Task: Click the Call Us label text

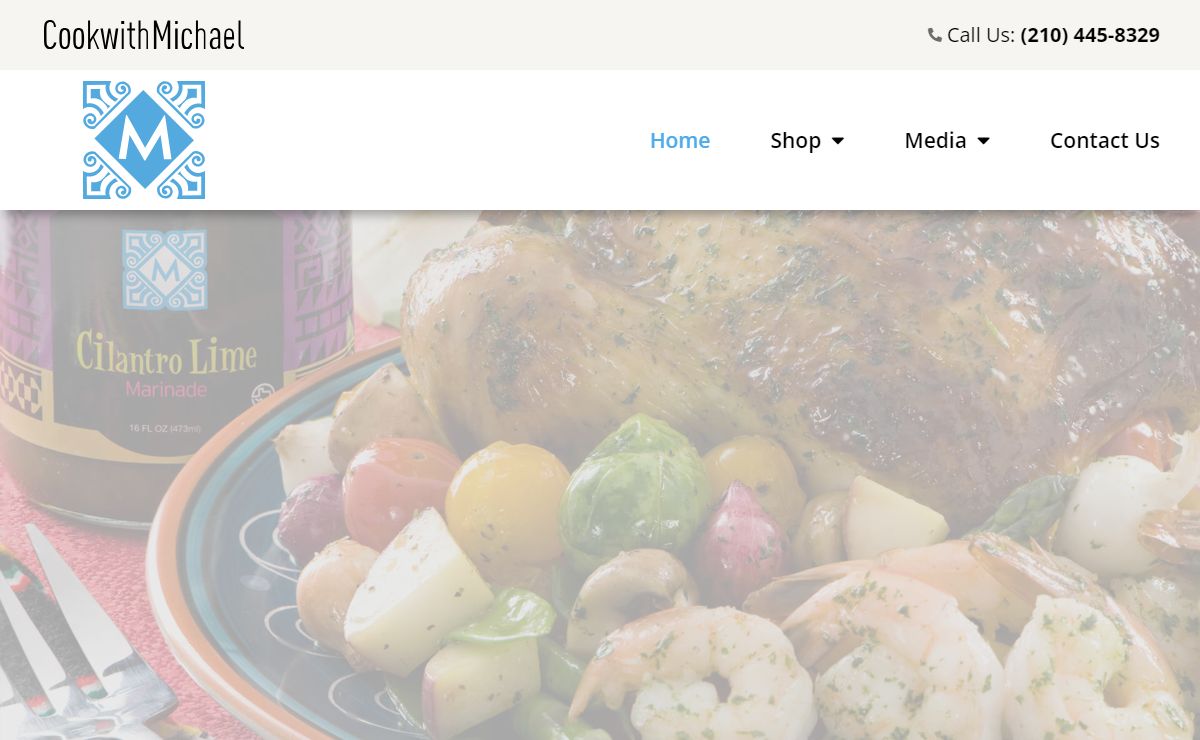Action: coord(981,35)
